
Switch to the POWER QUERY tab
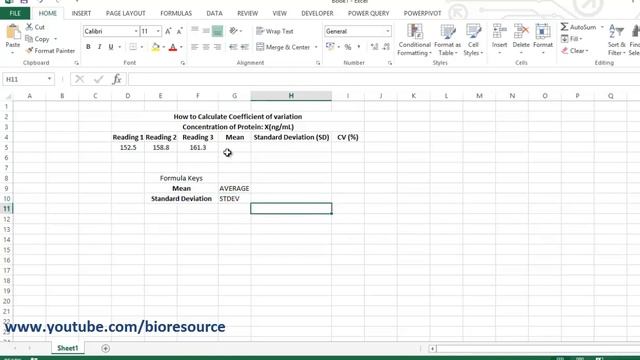pos(368,13)
